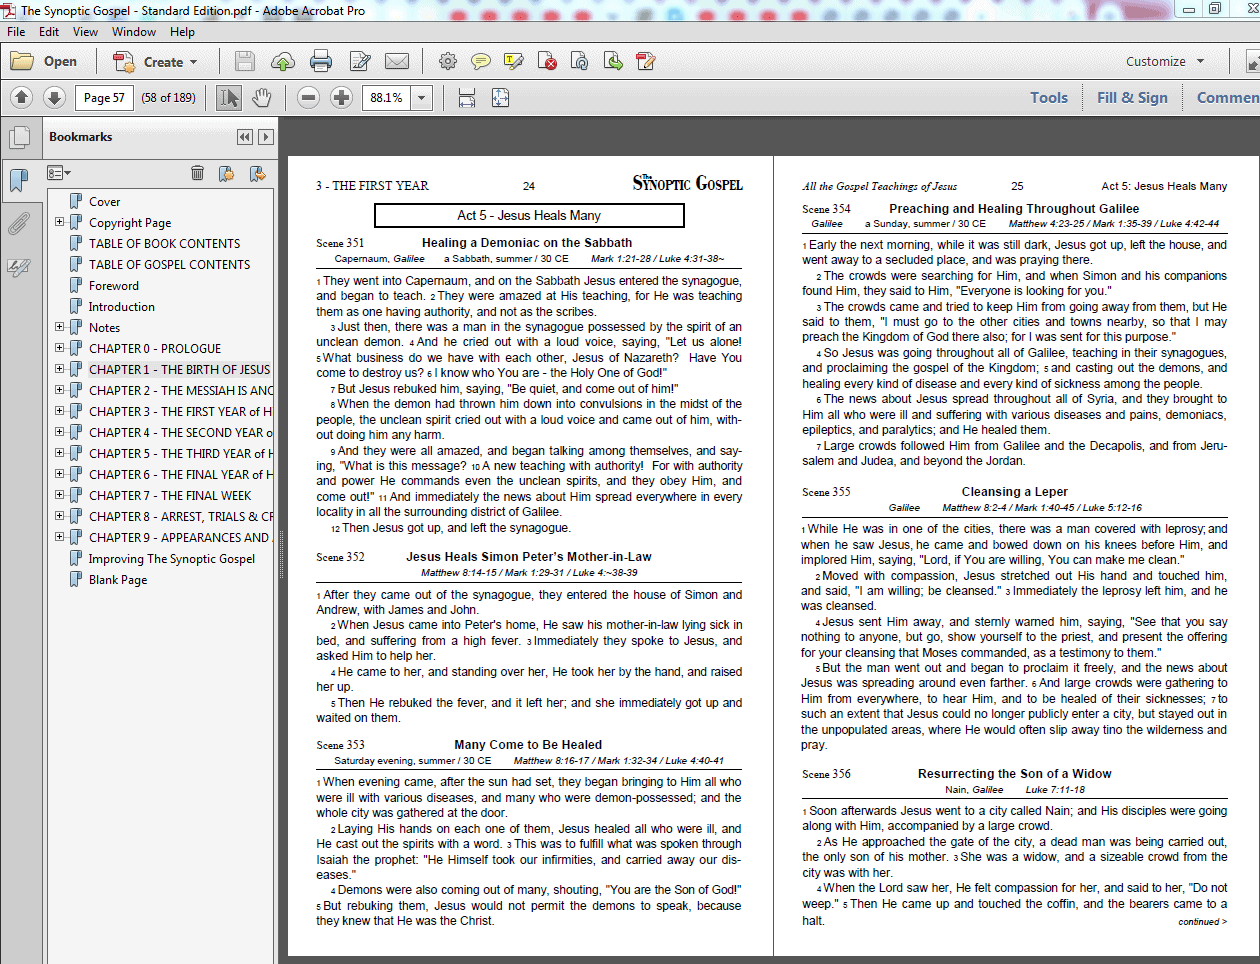Expand CHAPTER 1 - THE BIRTH OF JESUS

click(x=59, y=369)
